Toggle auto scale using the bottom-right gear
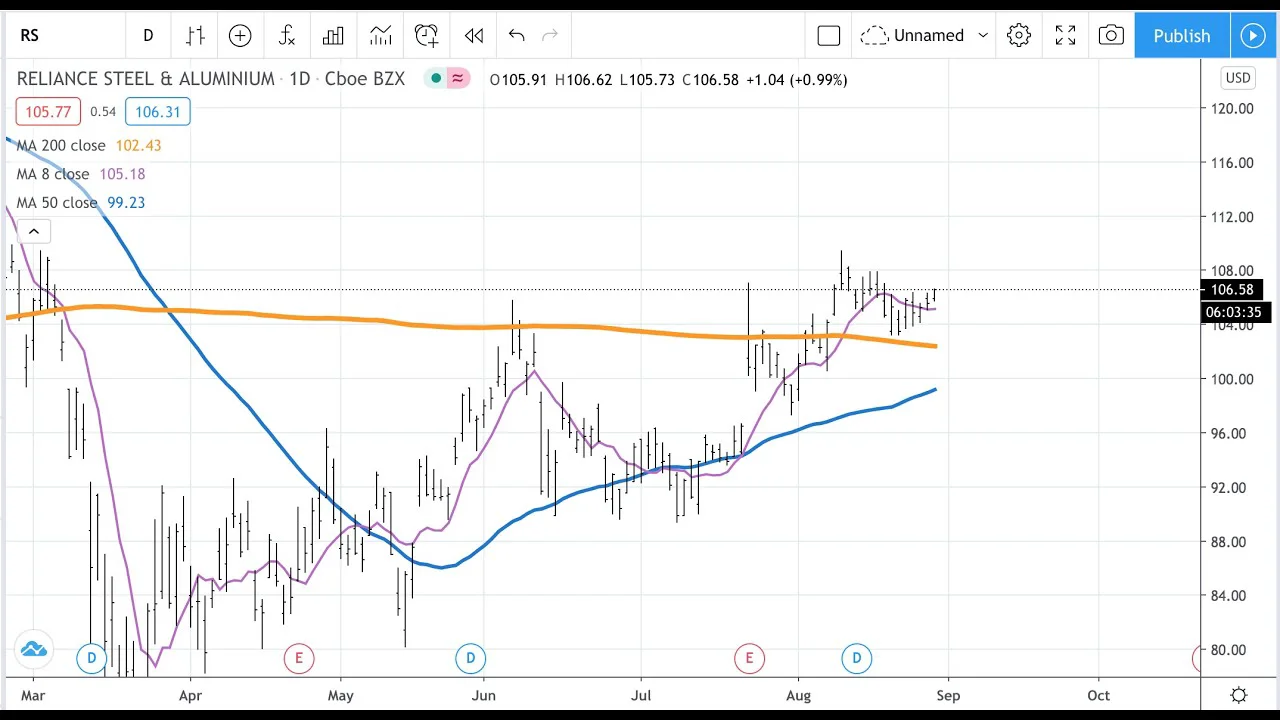 [1239, 695]
